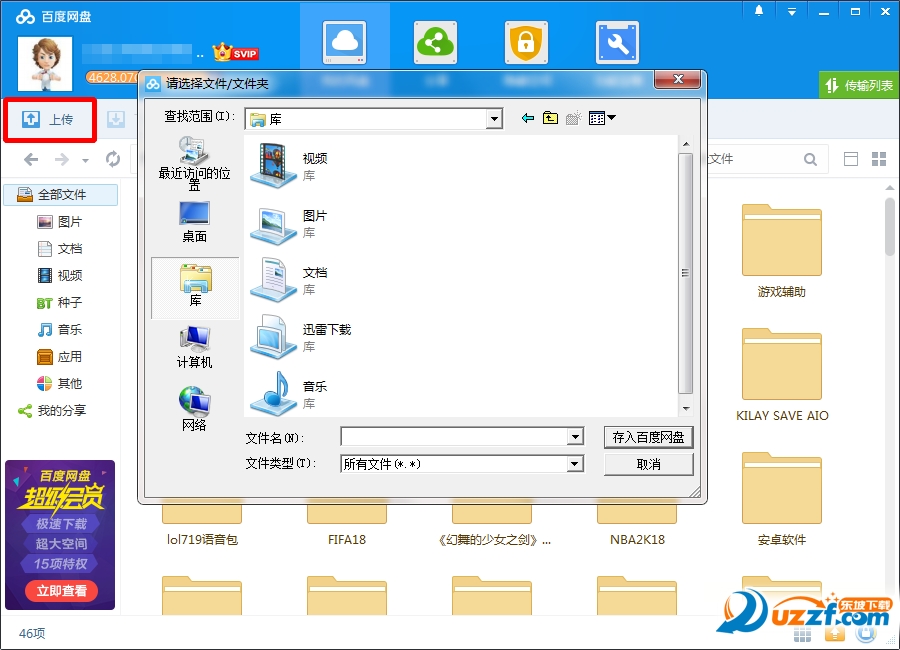Open the NBA2K18 folder
The width and height of the screenshot is (900, 650).
(x=637, y=525)
